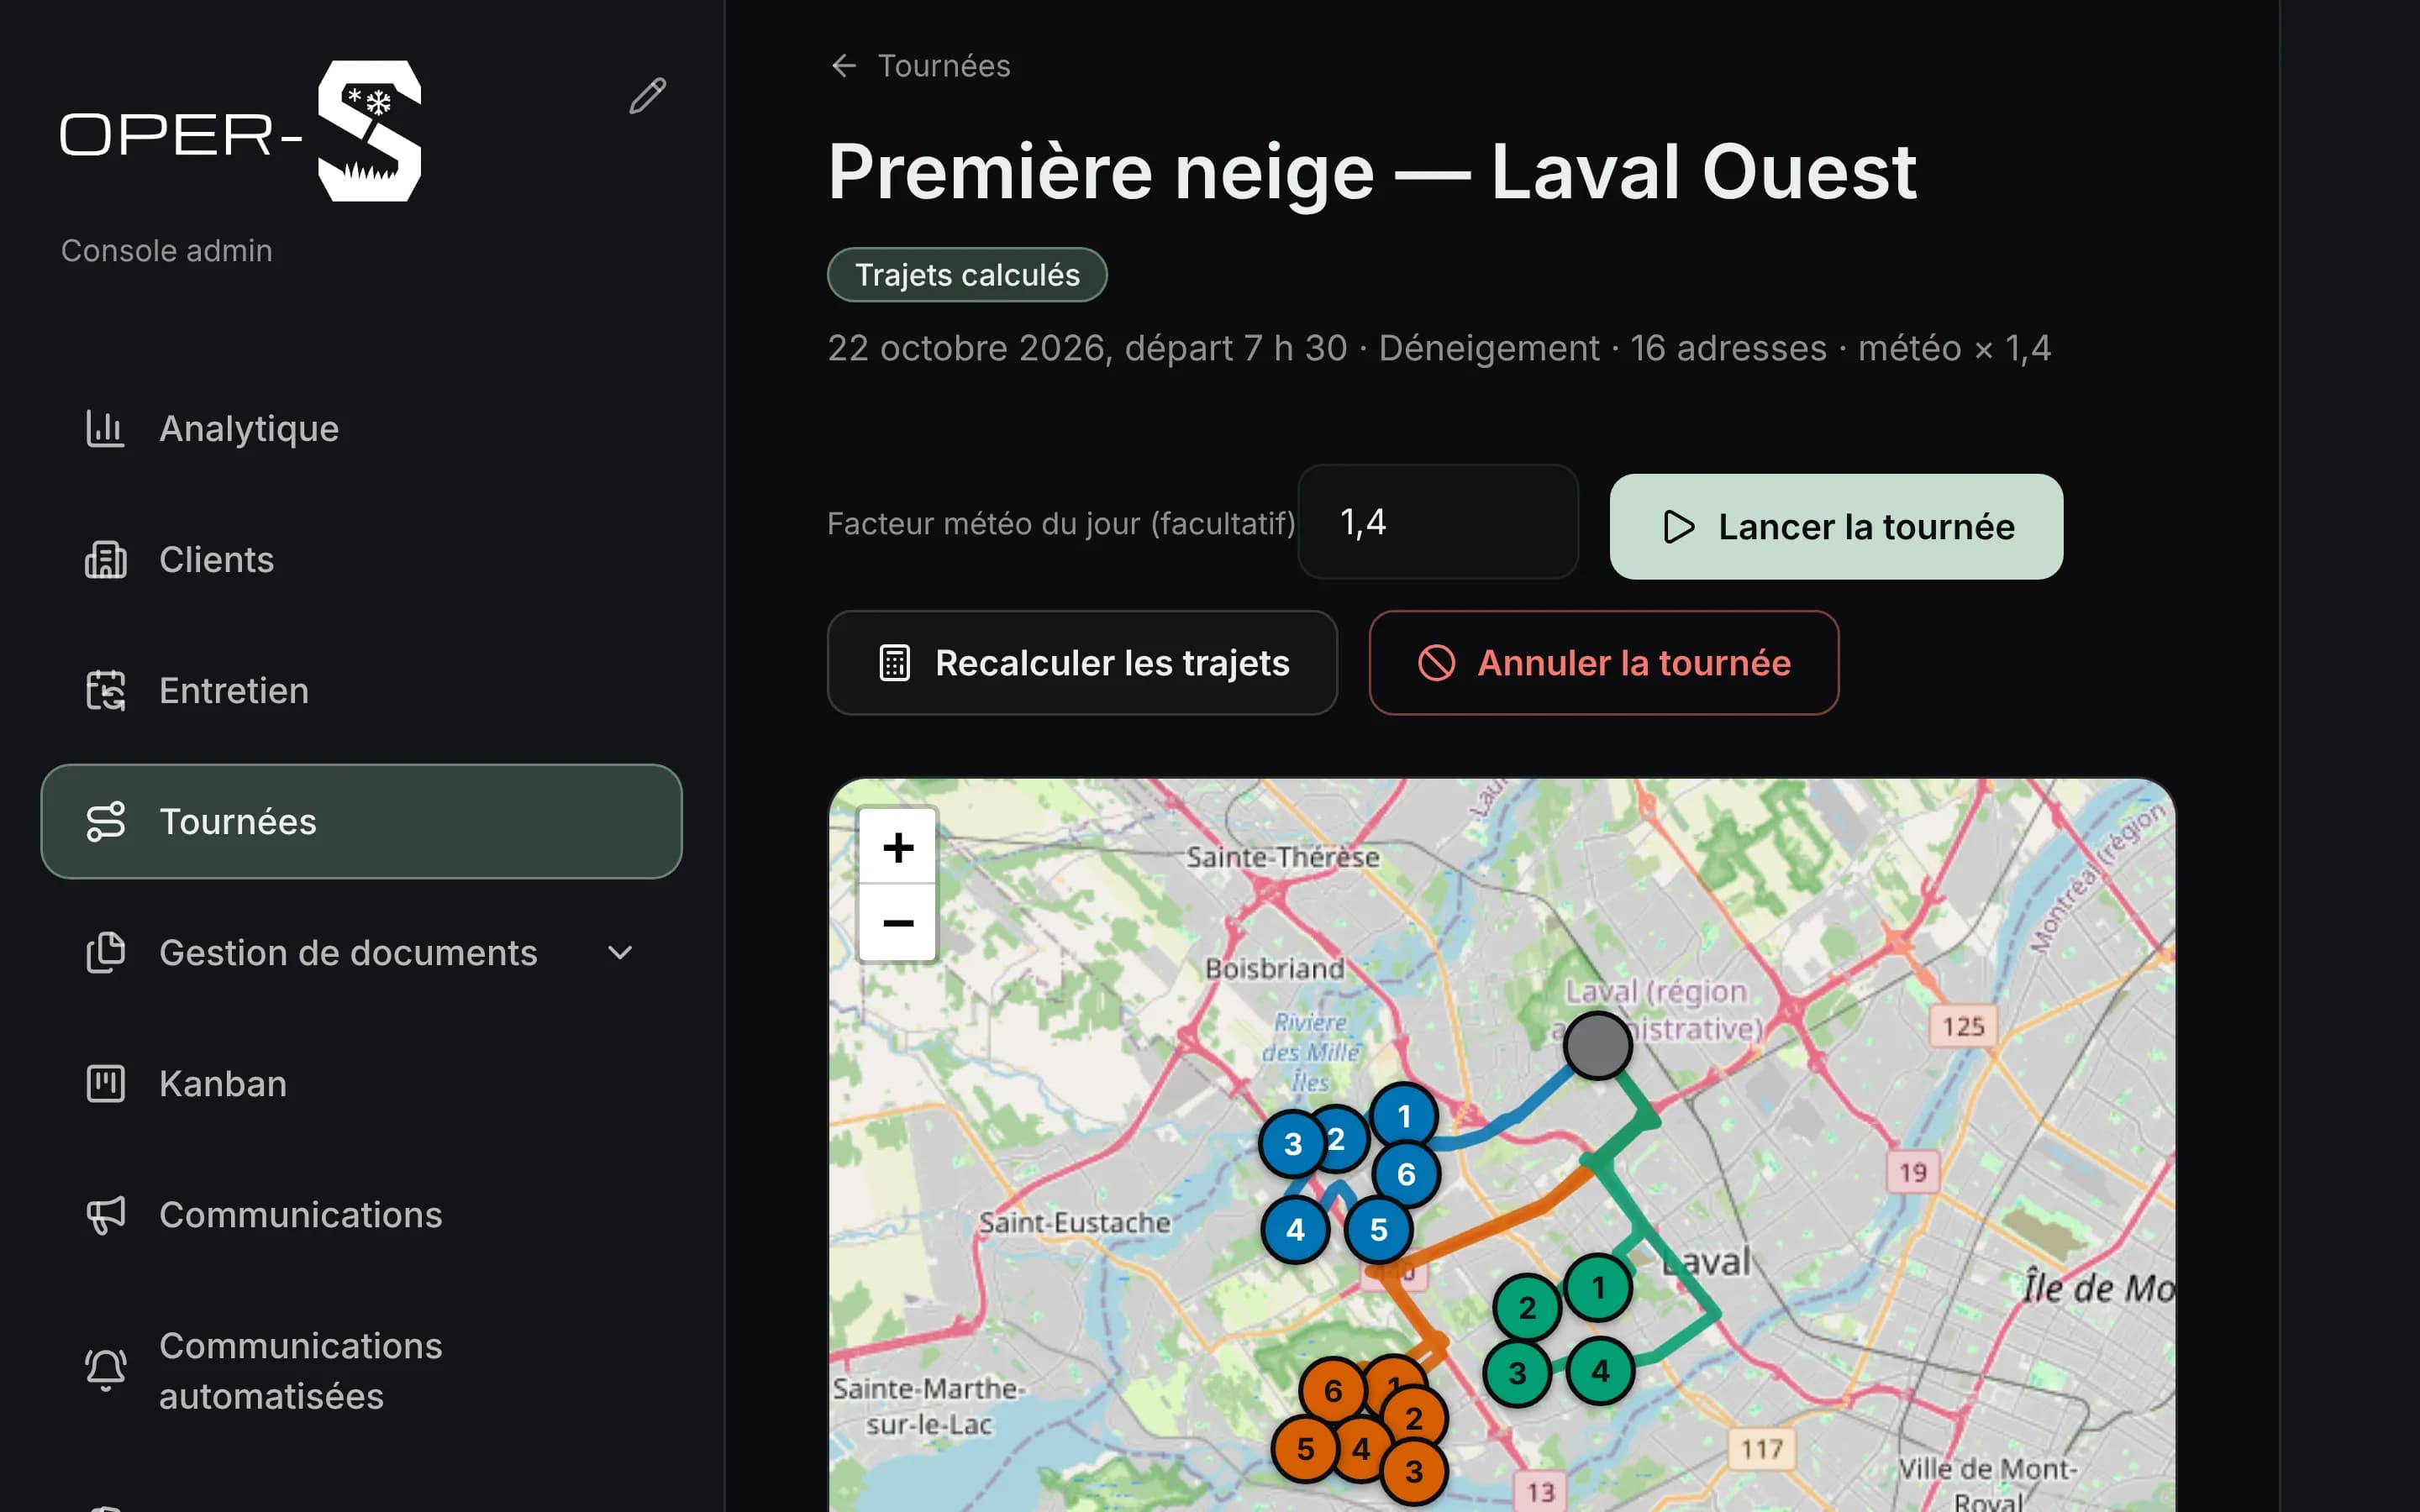Click the Trajets calculés status badge
The image size is (2420, 1512).
click(x=967, y=275)
